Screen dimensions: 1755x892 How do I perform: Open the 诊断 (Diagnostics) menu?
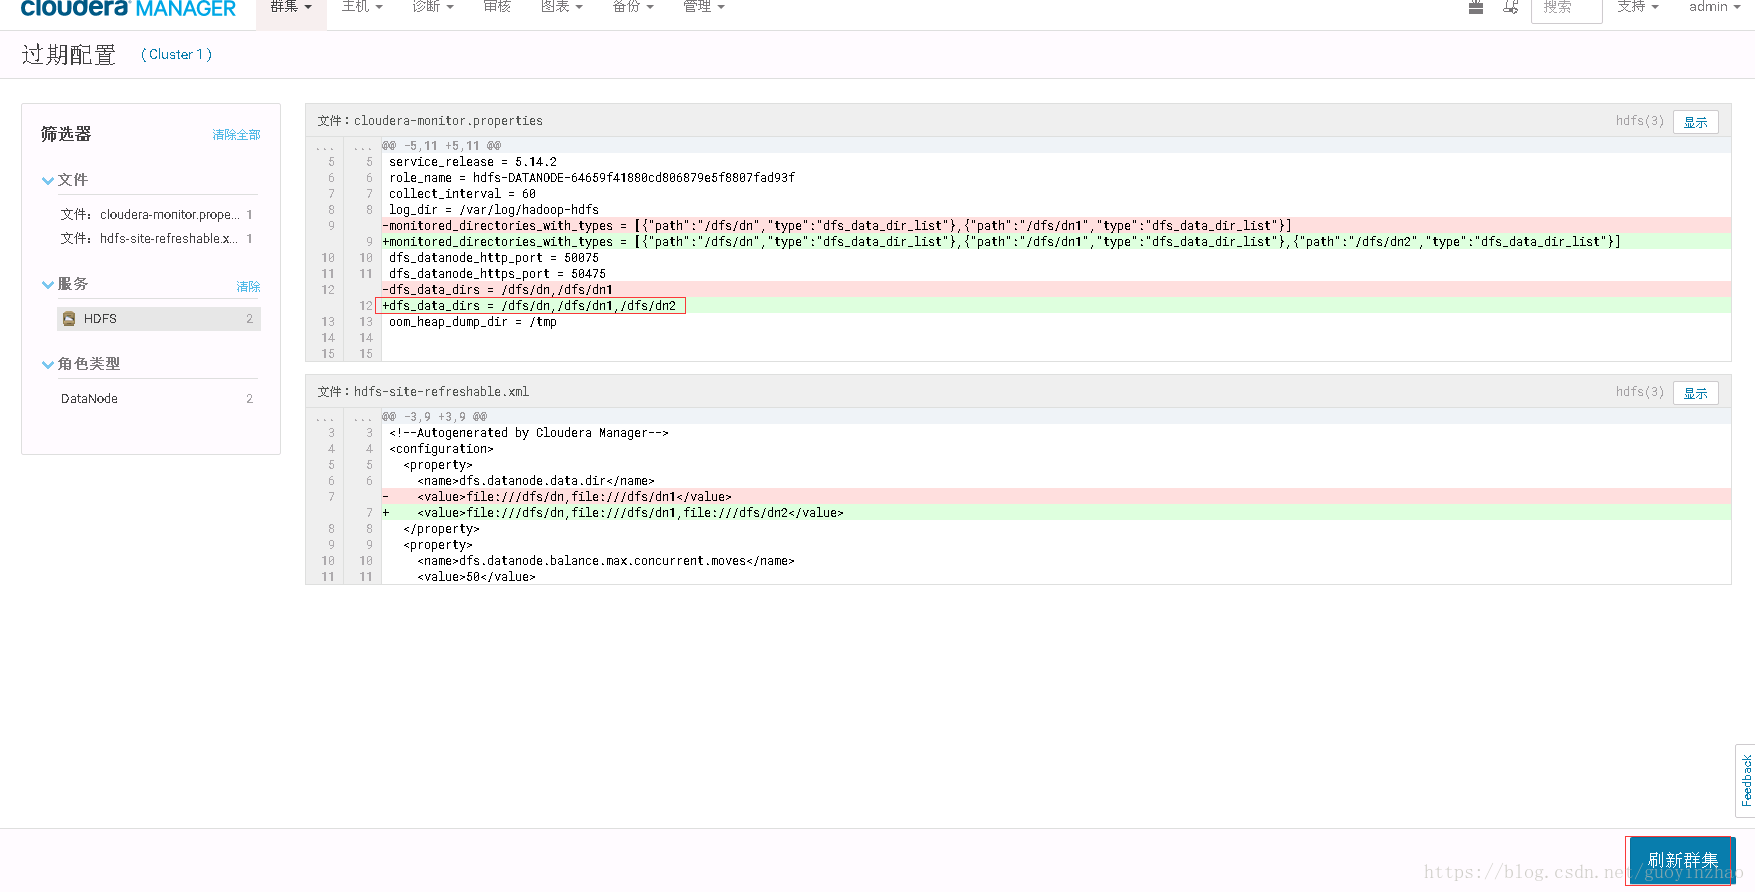click(x=433, y=7)
